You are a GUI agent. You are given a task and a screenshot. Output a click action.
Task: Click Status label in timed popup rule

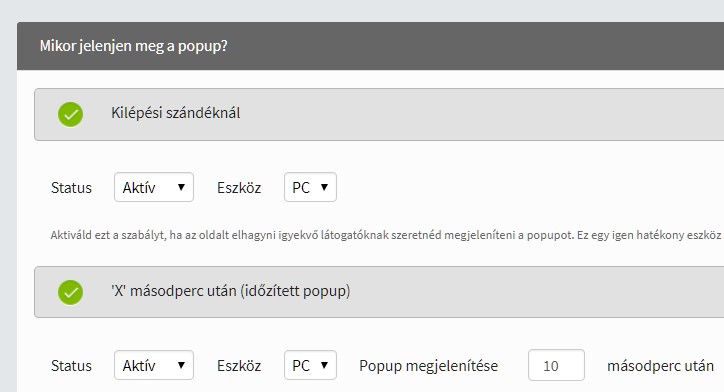tap(71, 366)
